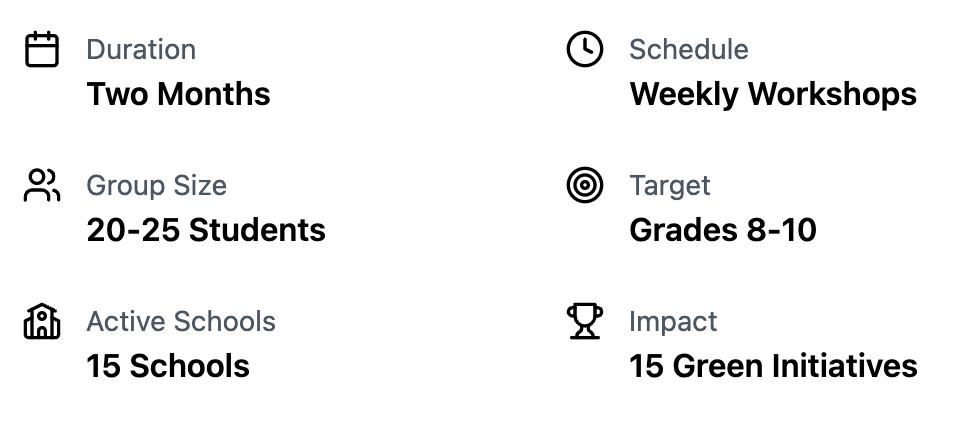Screen dimensions: 974x424
Task: Click the Impact label
Action: point(673,322)
